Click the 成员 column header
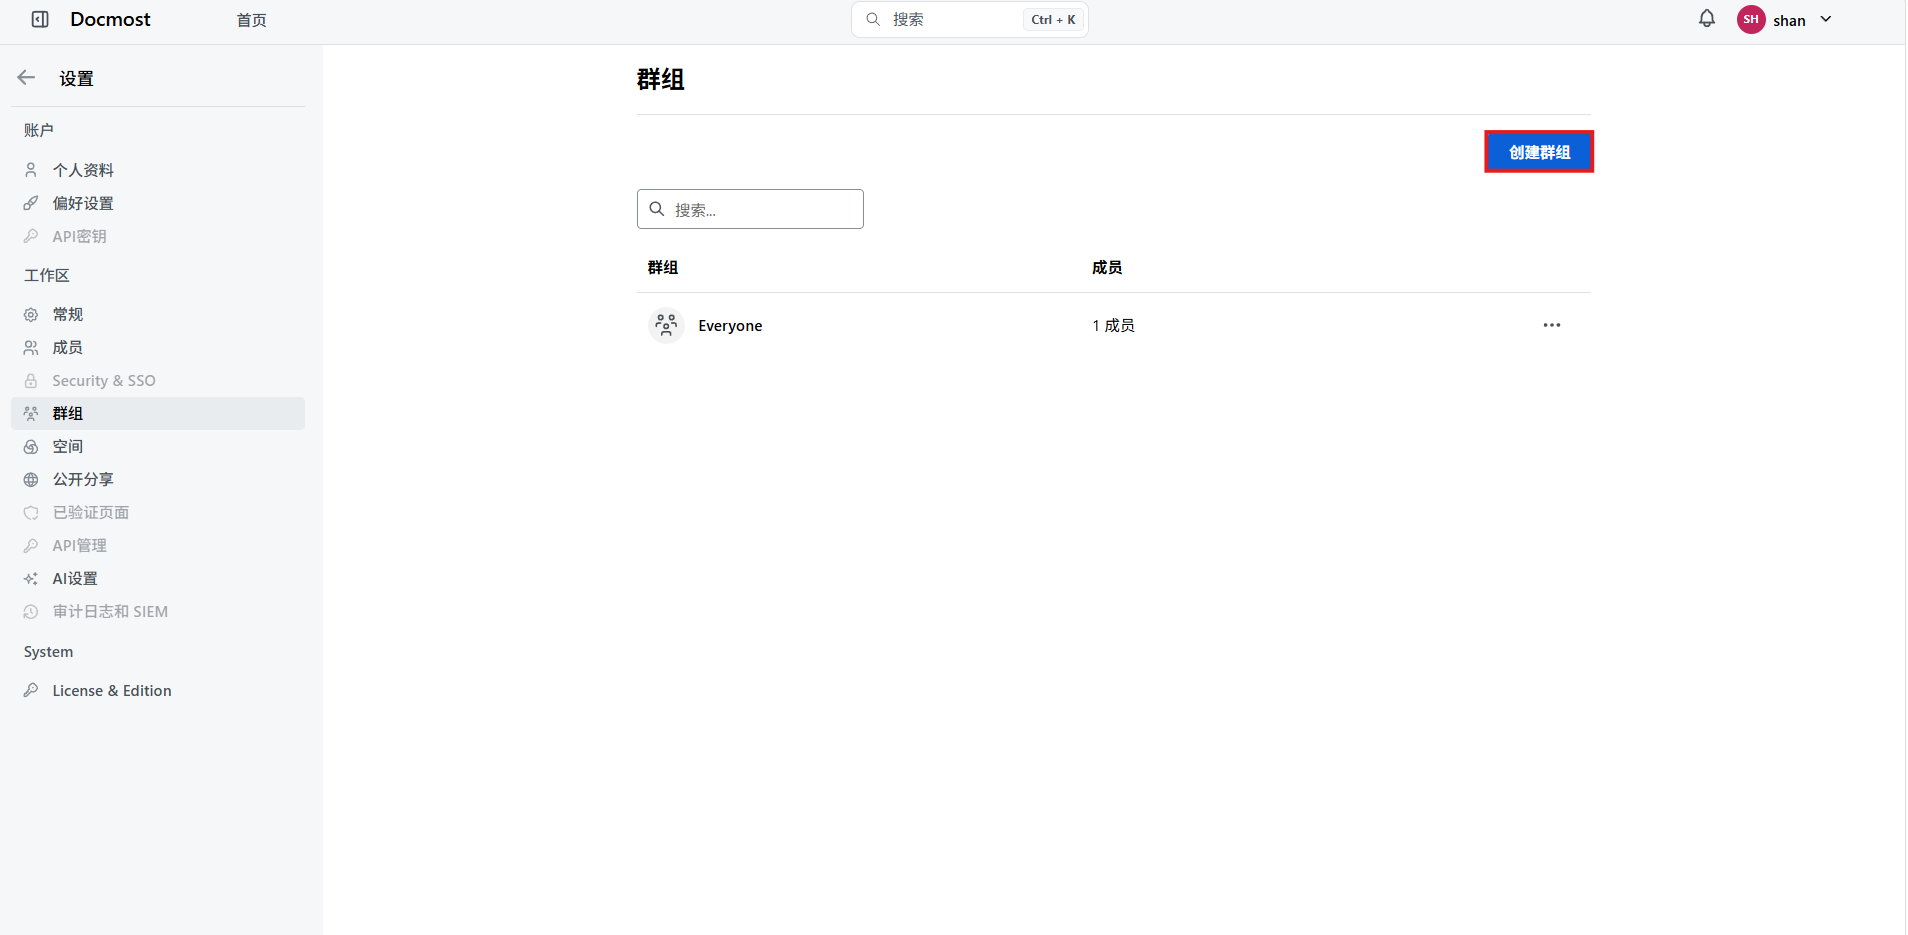 [x=1107, y=267]
